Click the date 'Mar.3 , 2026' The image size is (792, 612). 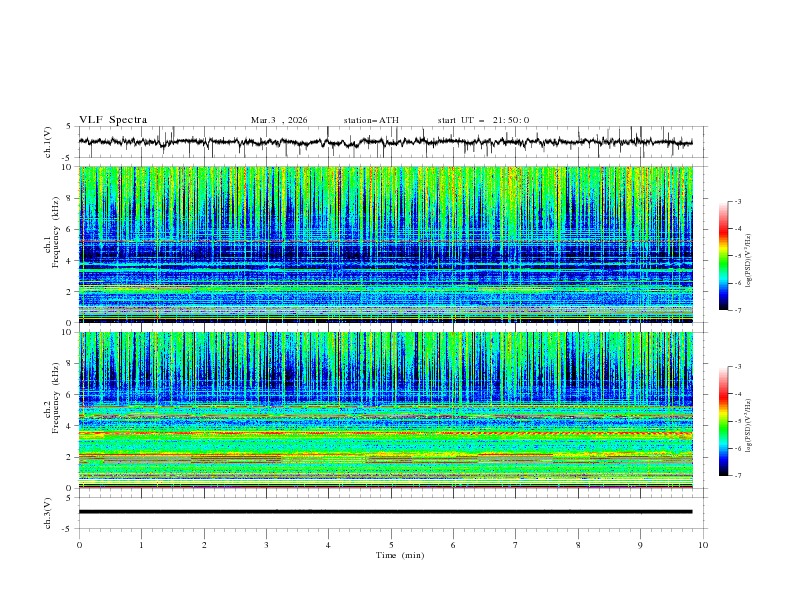pyautogui.click(x=279, y=120)
